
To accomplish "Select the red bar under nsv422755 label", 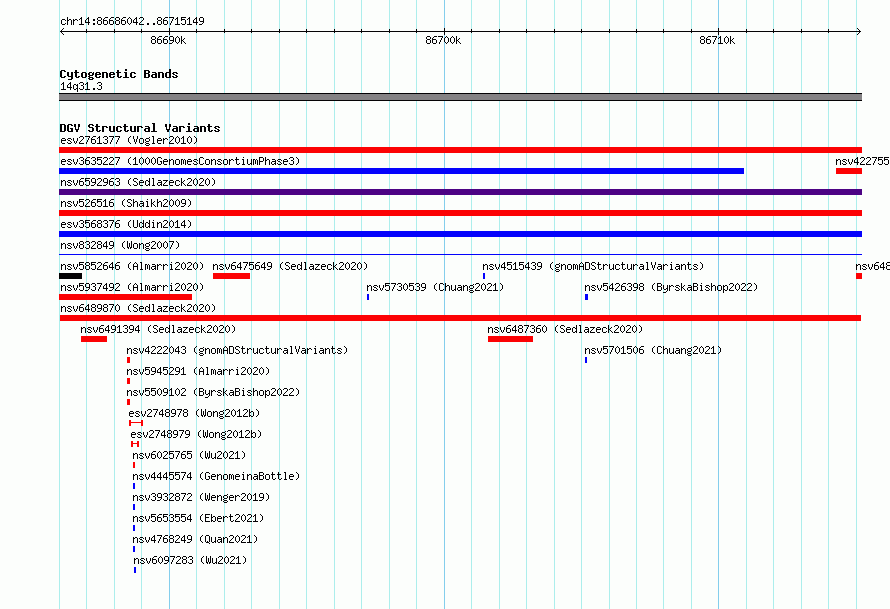I will (x=849, y=171).
